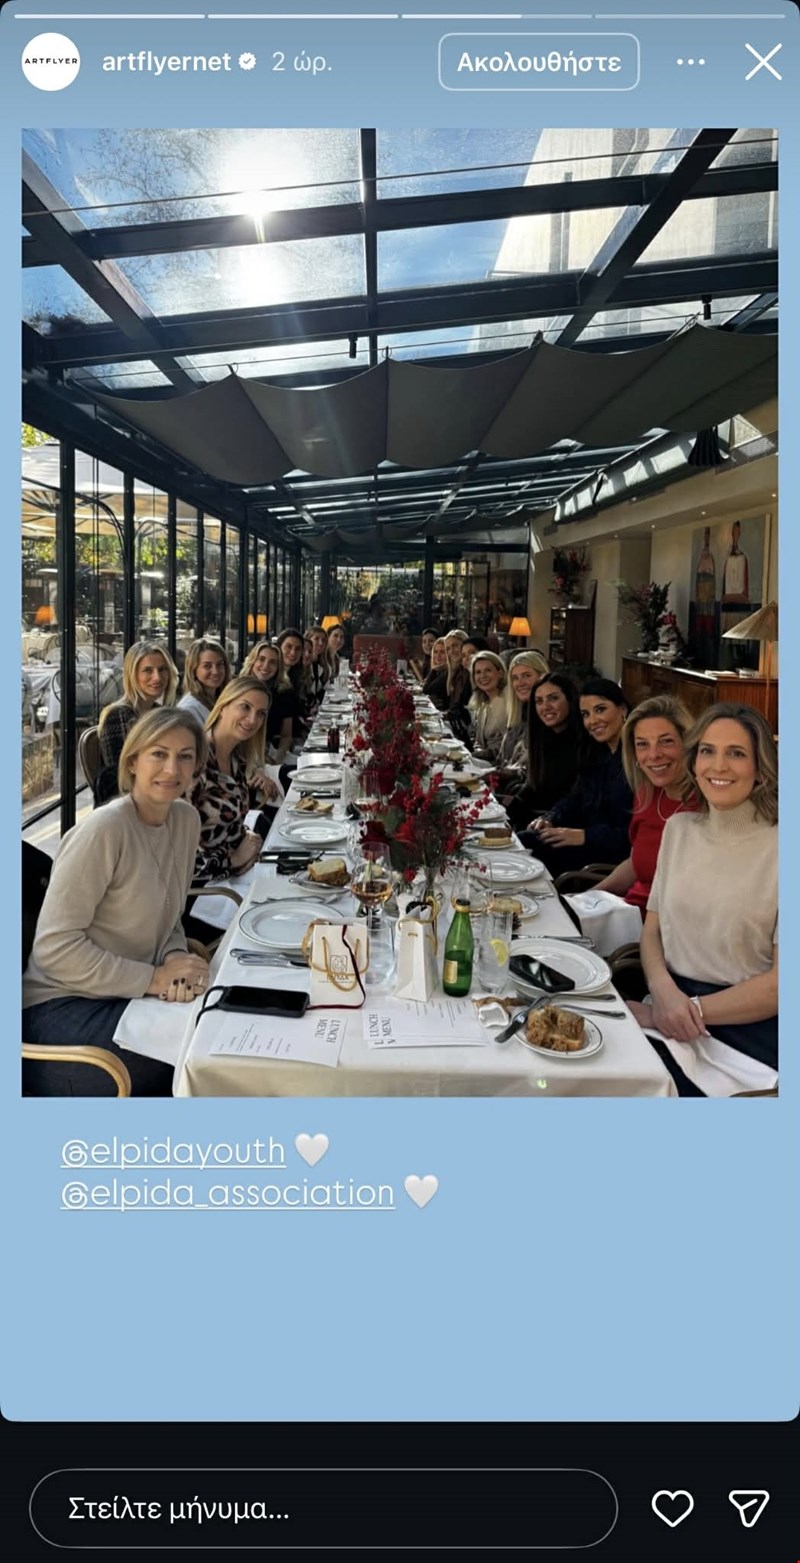Open the @elpidayouth mention
Image resolution: width=800 pixels, height=1563 pixels.
click(x=173, y=1151)
